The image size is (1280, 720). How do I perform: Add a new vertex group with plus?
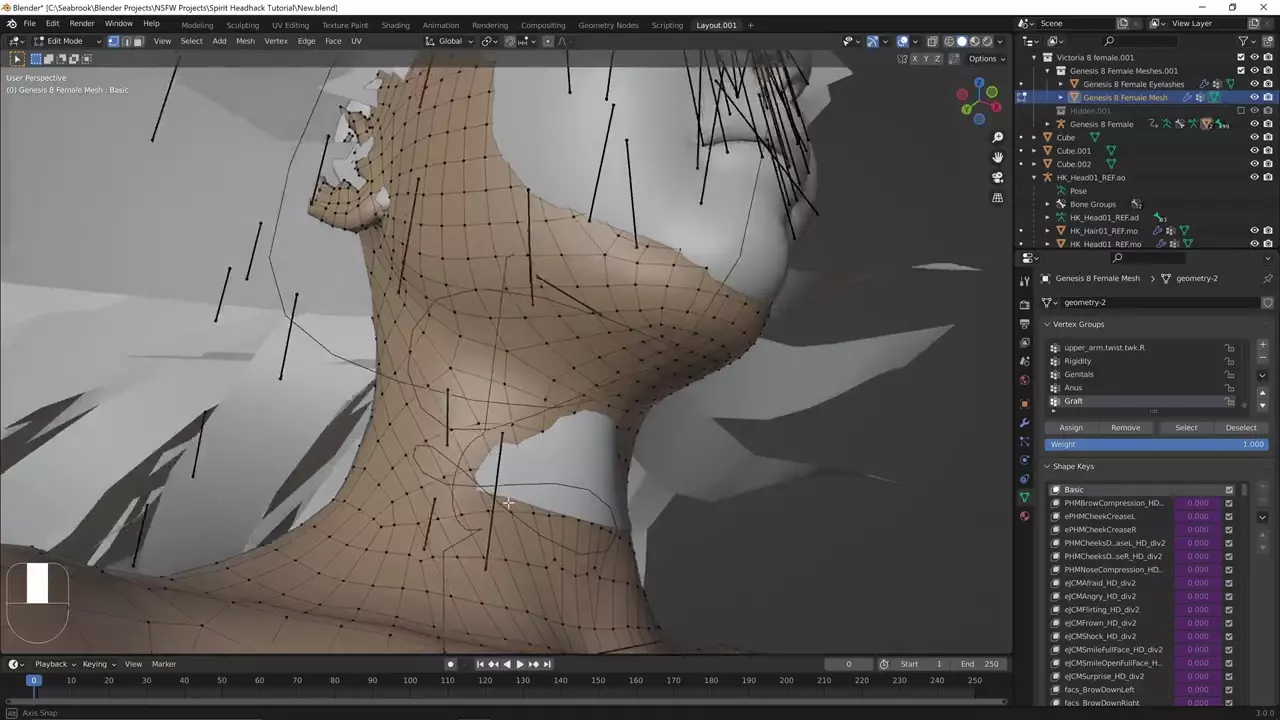pos(1262,345)
